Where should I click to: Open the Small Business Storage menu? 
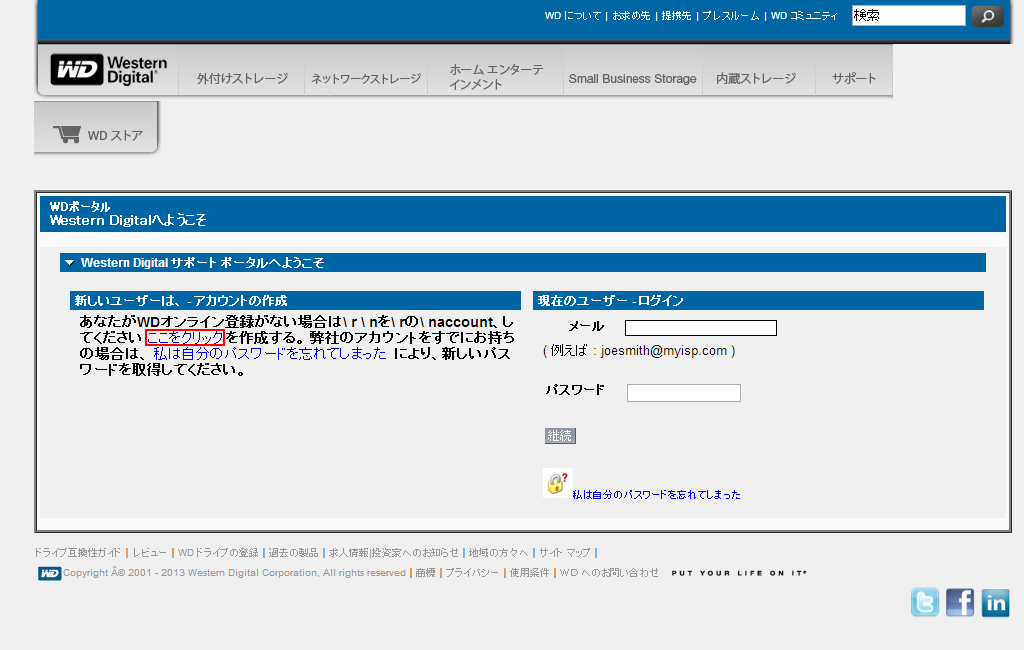[x=632, y=78]
